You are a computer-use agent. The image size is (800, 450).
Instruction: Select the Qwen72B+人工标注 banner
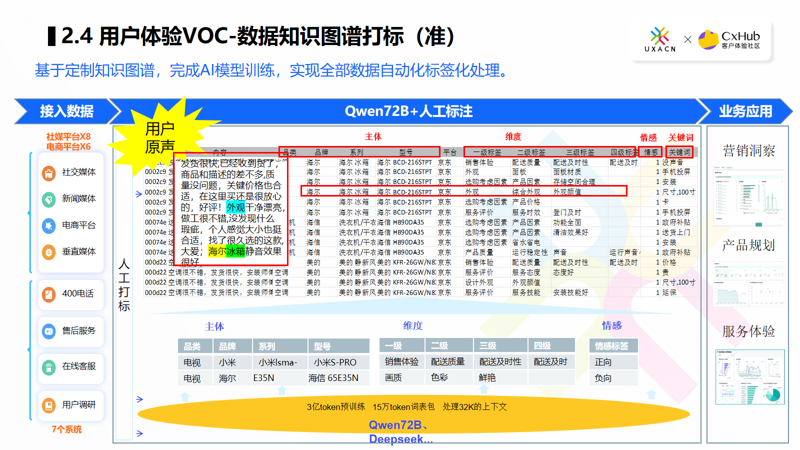pos(408,111)
